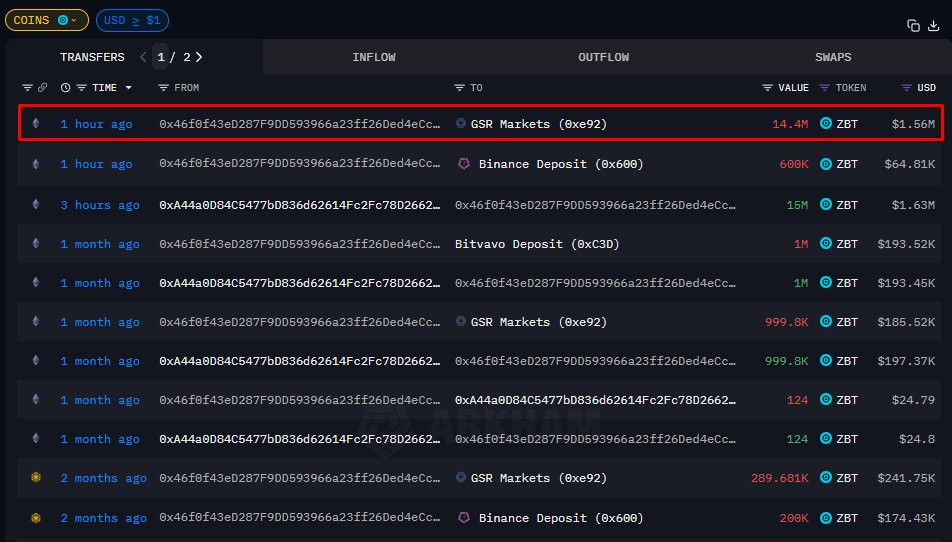952x542 pixels.
Task: Open GSR Markets (0xe92) in the 14.4M row
Action: click(539, 124)
